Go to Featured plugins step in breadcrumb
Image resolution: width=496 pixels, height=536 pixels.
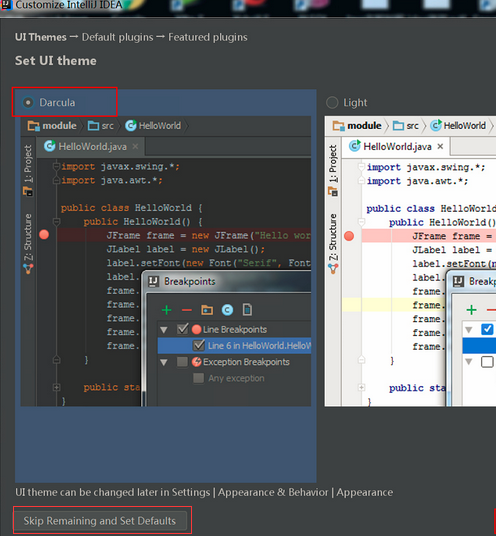point(208,37)
